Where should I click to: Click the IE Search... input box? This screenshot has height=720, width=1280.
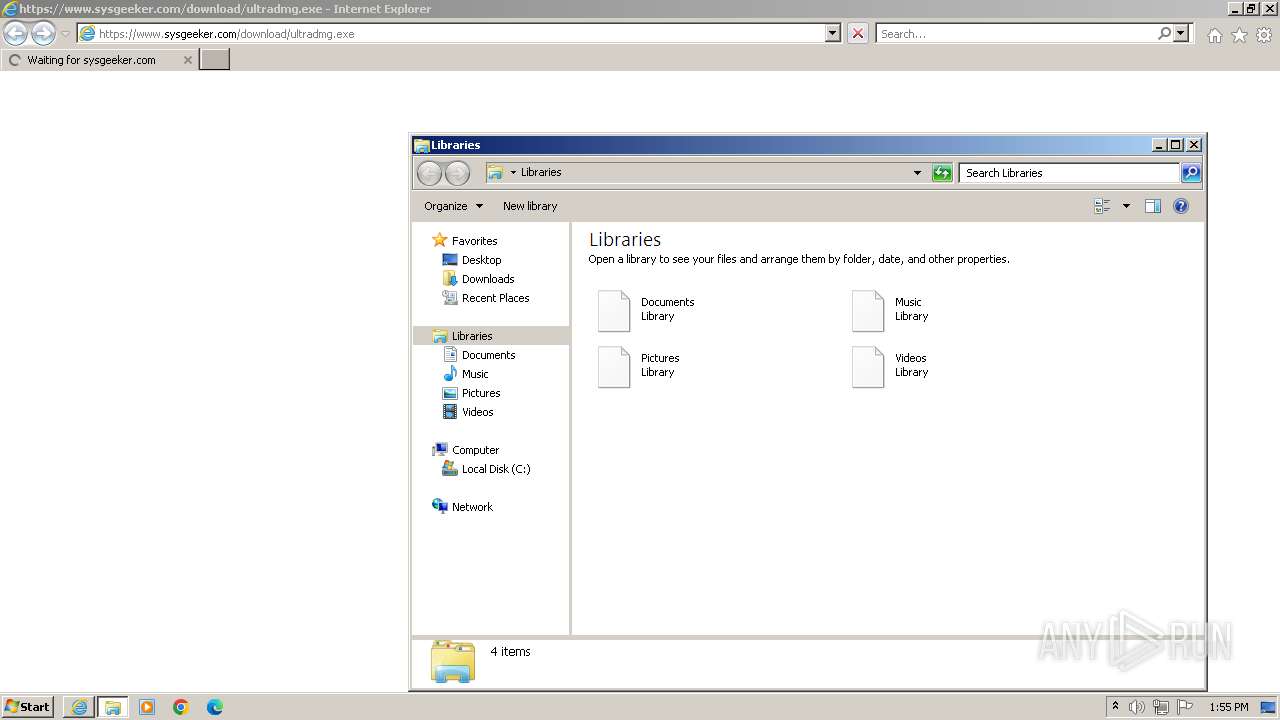[x=1016, y=33]
